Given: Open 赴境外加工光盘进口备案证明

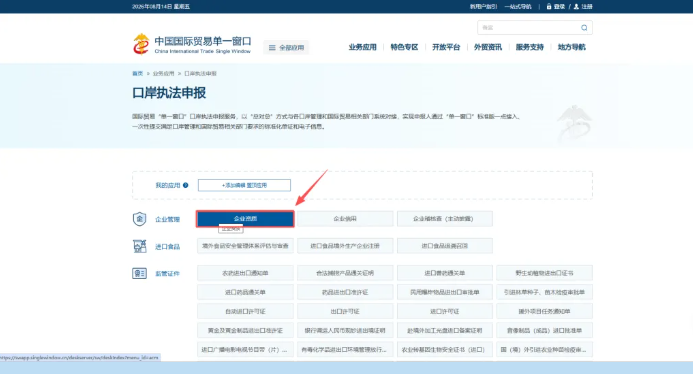Looking at the screenshot, I should coord(445,330).
